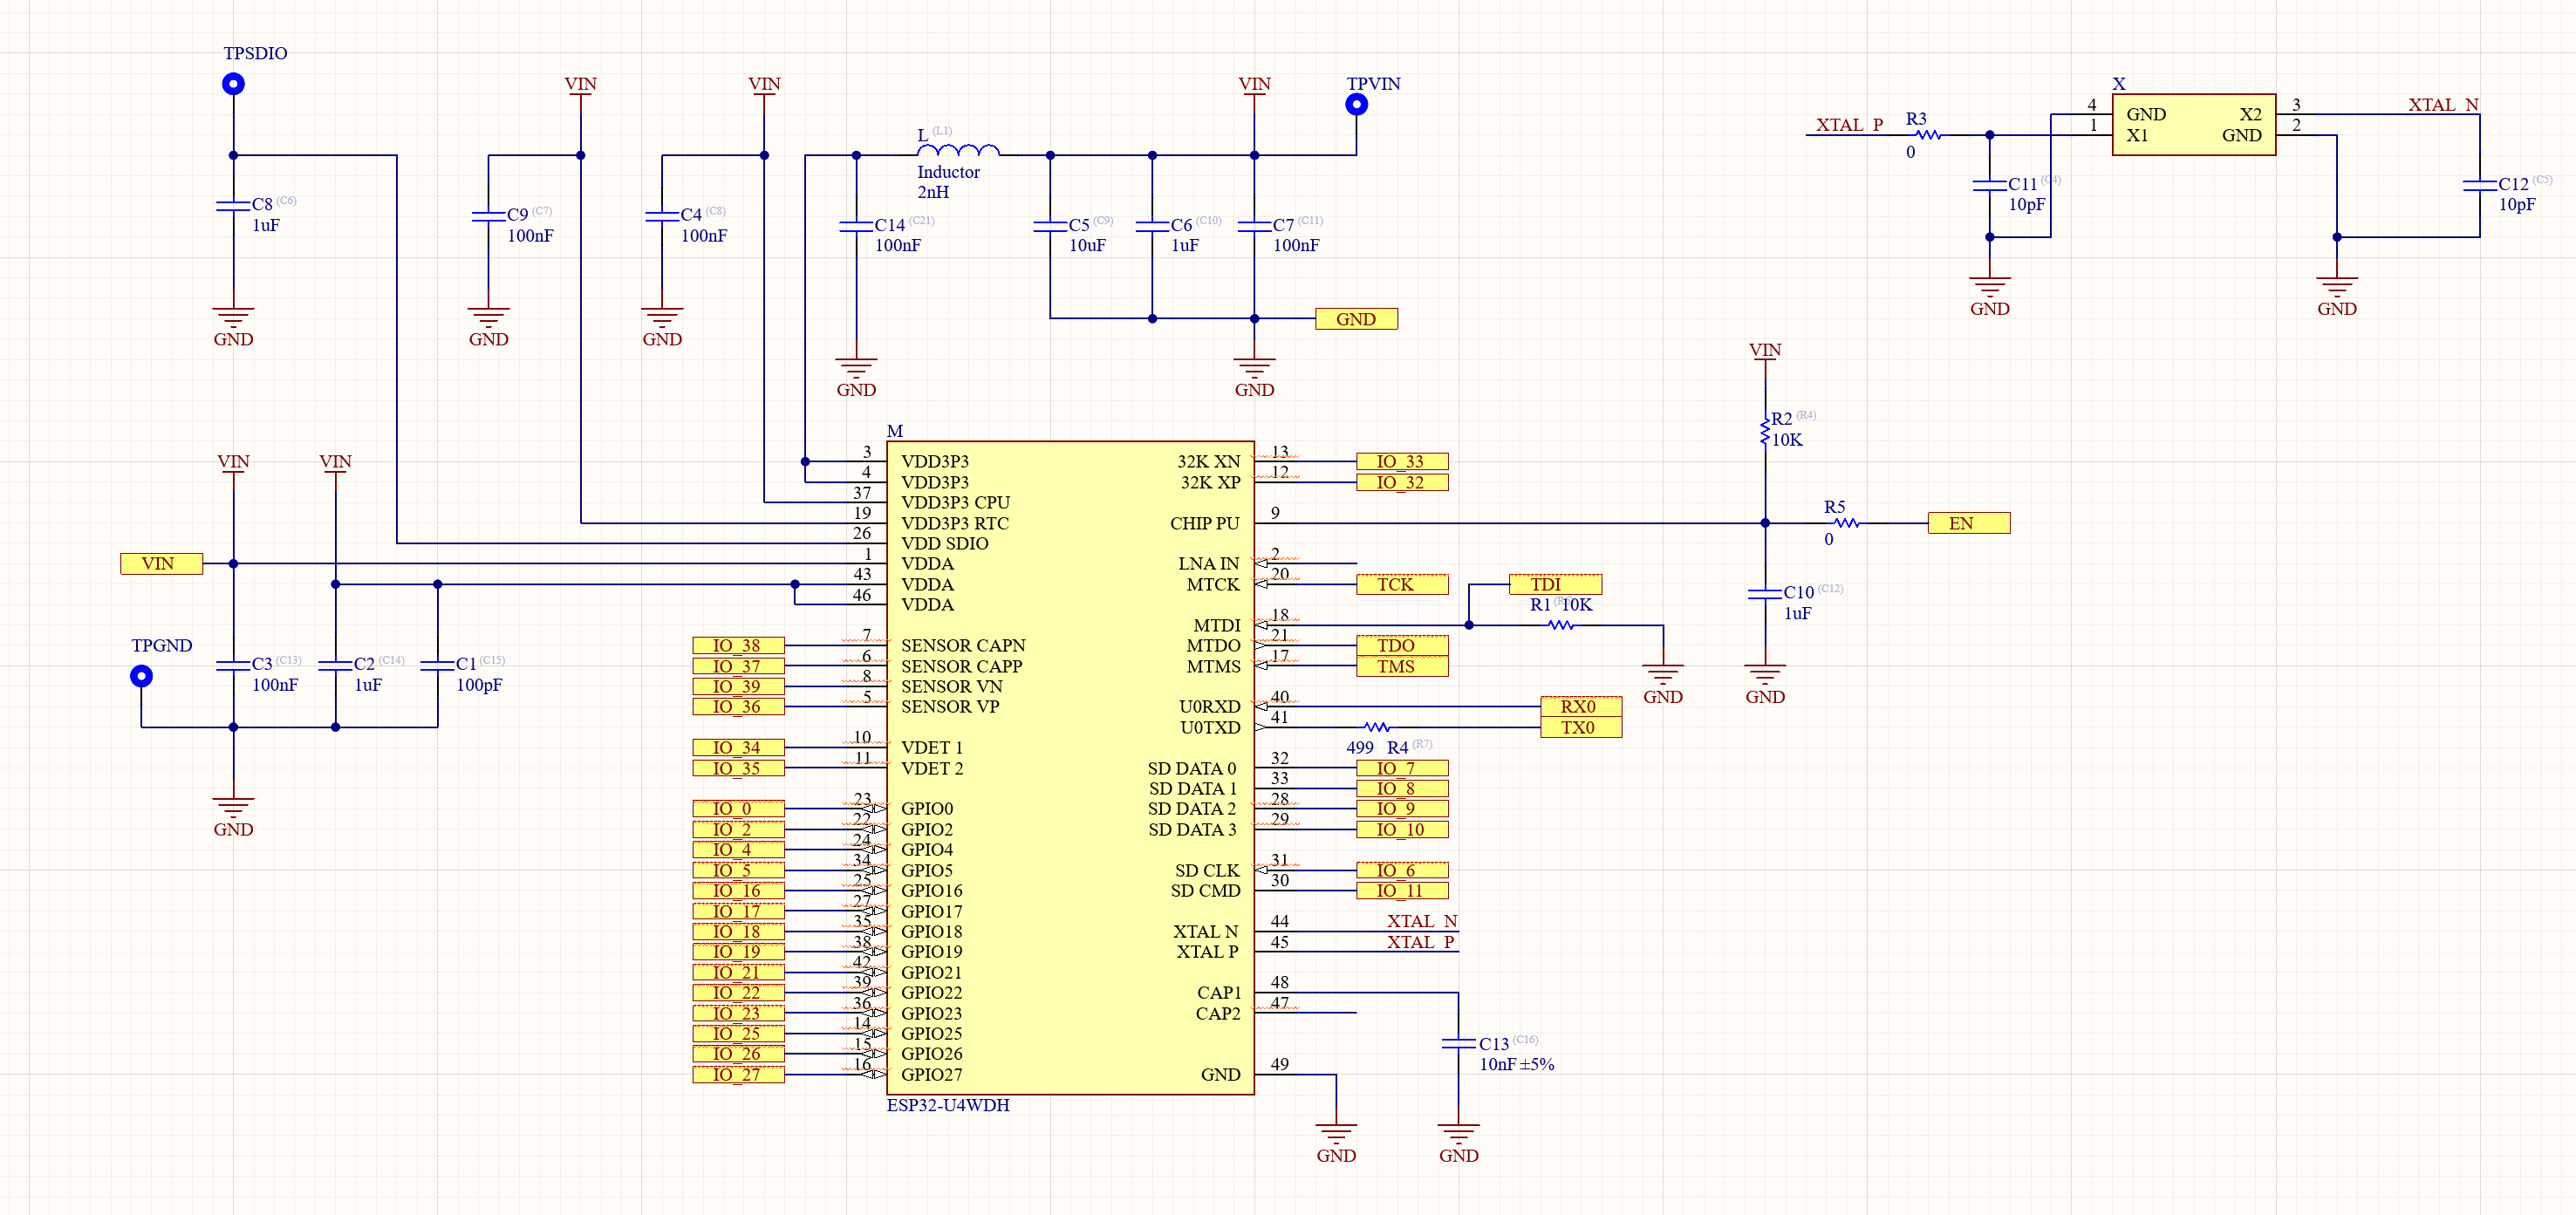Select capacitor C10 1uF symbol
This screenshot has height=1215, width=2576.
point(1765,593)
